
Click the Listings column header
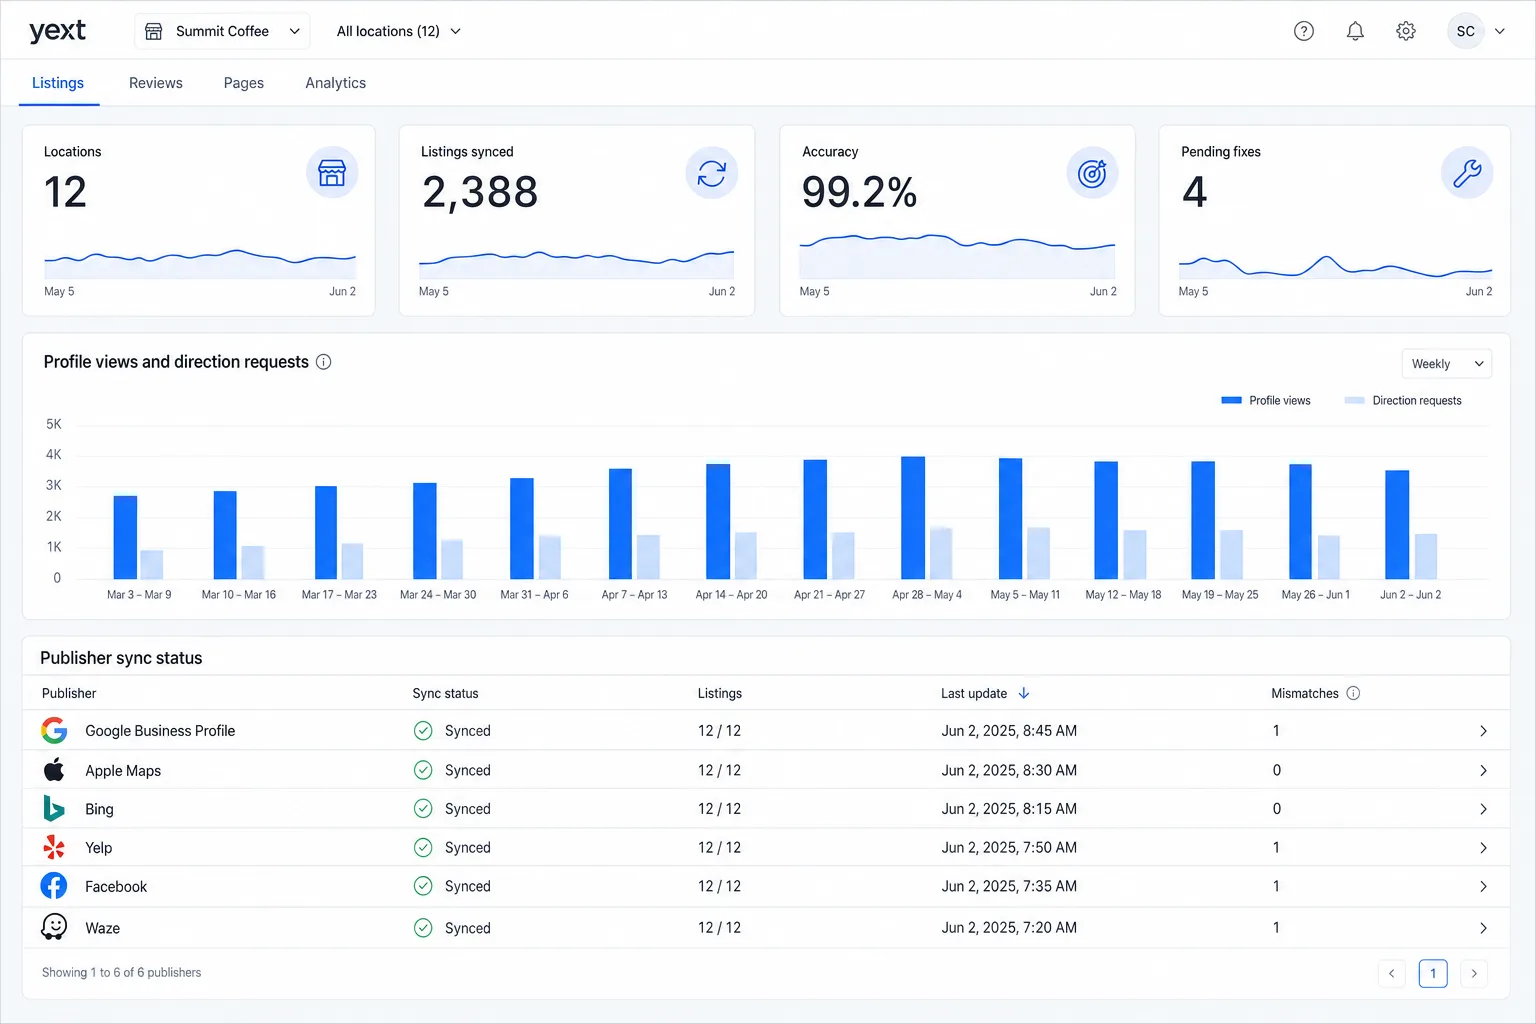click(x=720, y=693)
